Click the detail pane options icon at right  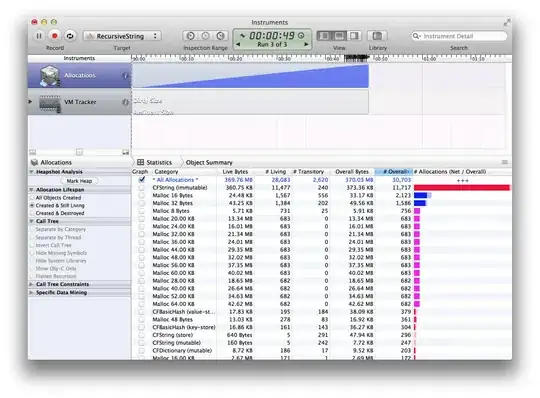(505, 162)
